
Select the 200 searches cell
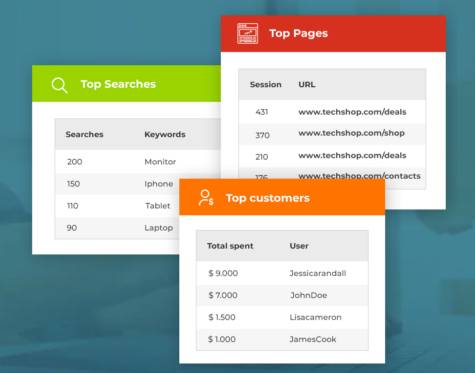75,162
